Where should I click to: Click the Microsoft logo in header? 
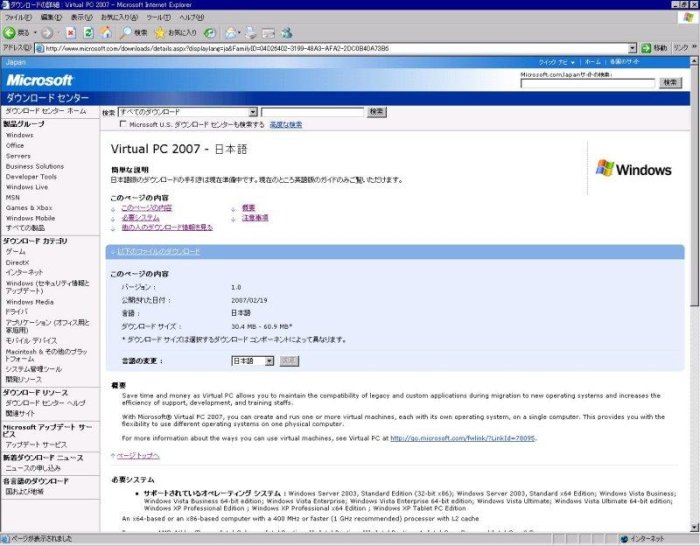coord(39,80)
